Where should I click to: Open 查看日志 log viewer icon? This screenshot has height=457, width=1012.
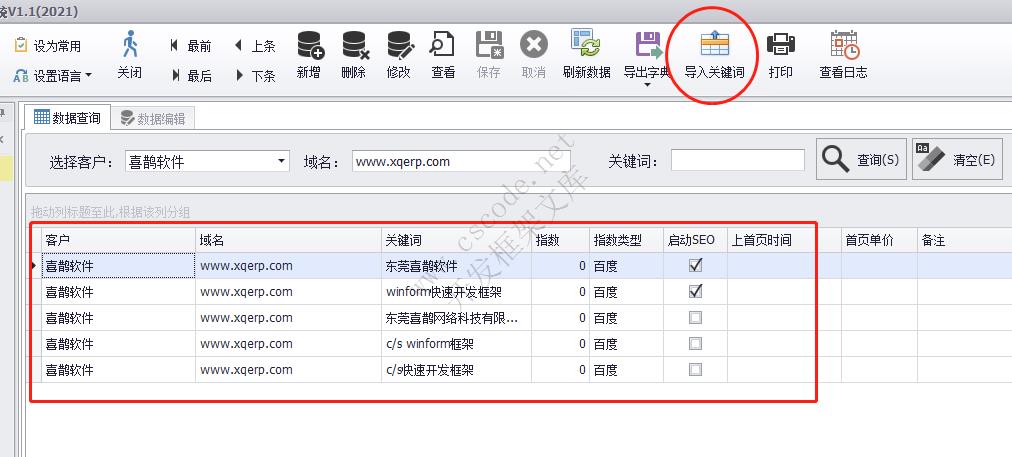(843, 46)
